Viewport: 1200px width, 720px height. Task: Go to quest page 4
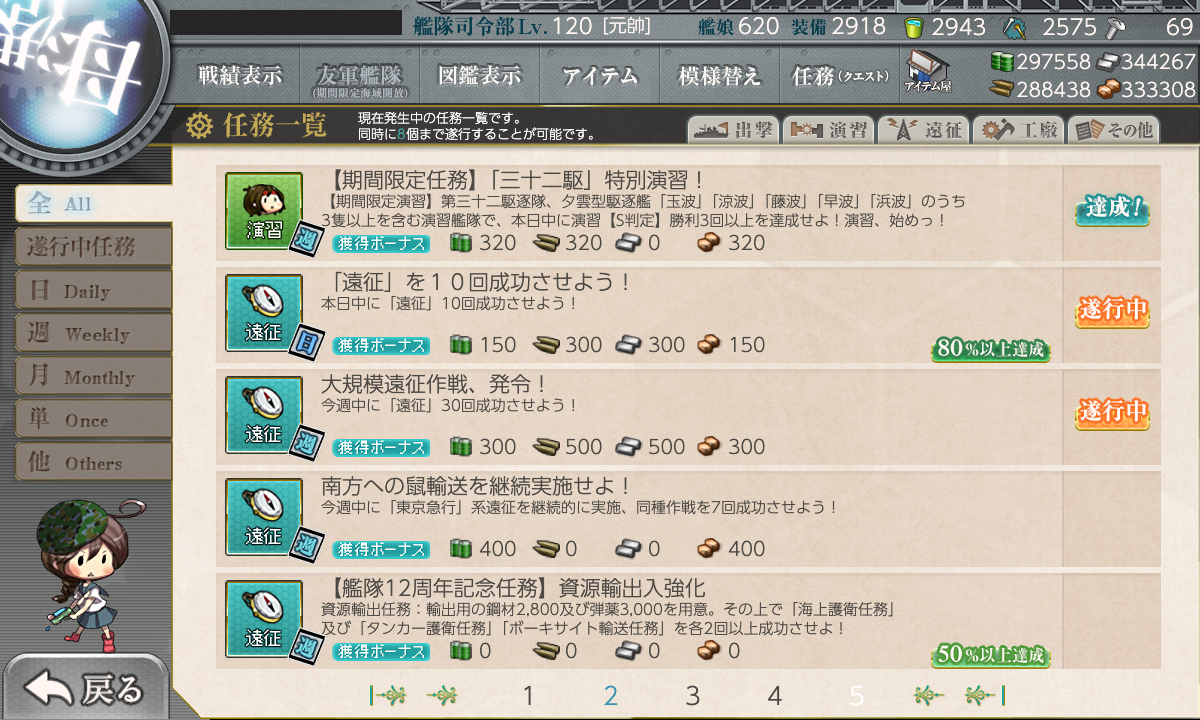pyautogui.click(x=774, y=696)
